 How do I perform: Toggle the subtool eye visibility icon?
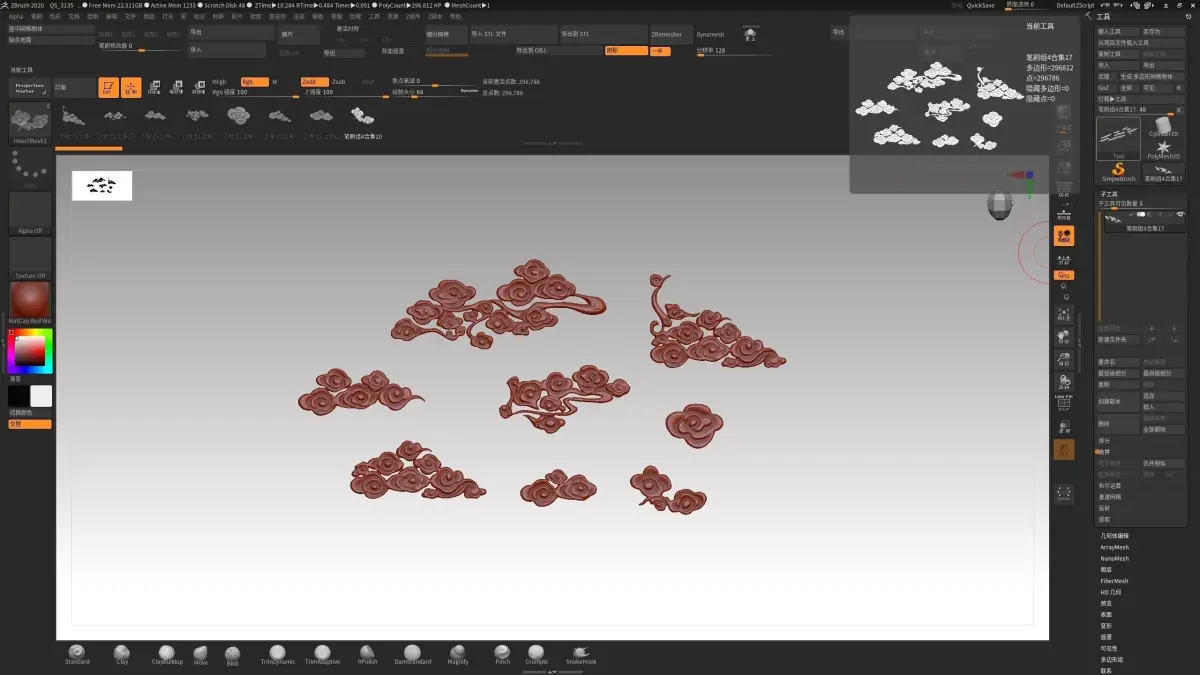click(1181, 215)
